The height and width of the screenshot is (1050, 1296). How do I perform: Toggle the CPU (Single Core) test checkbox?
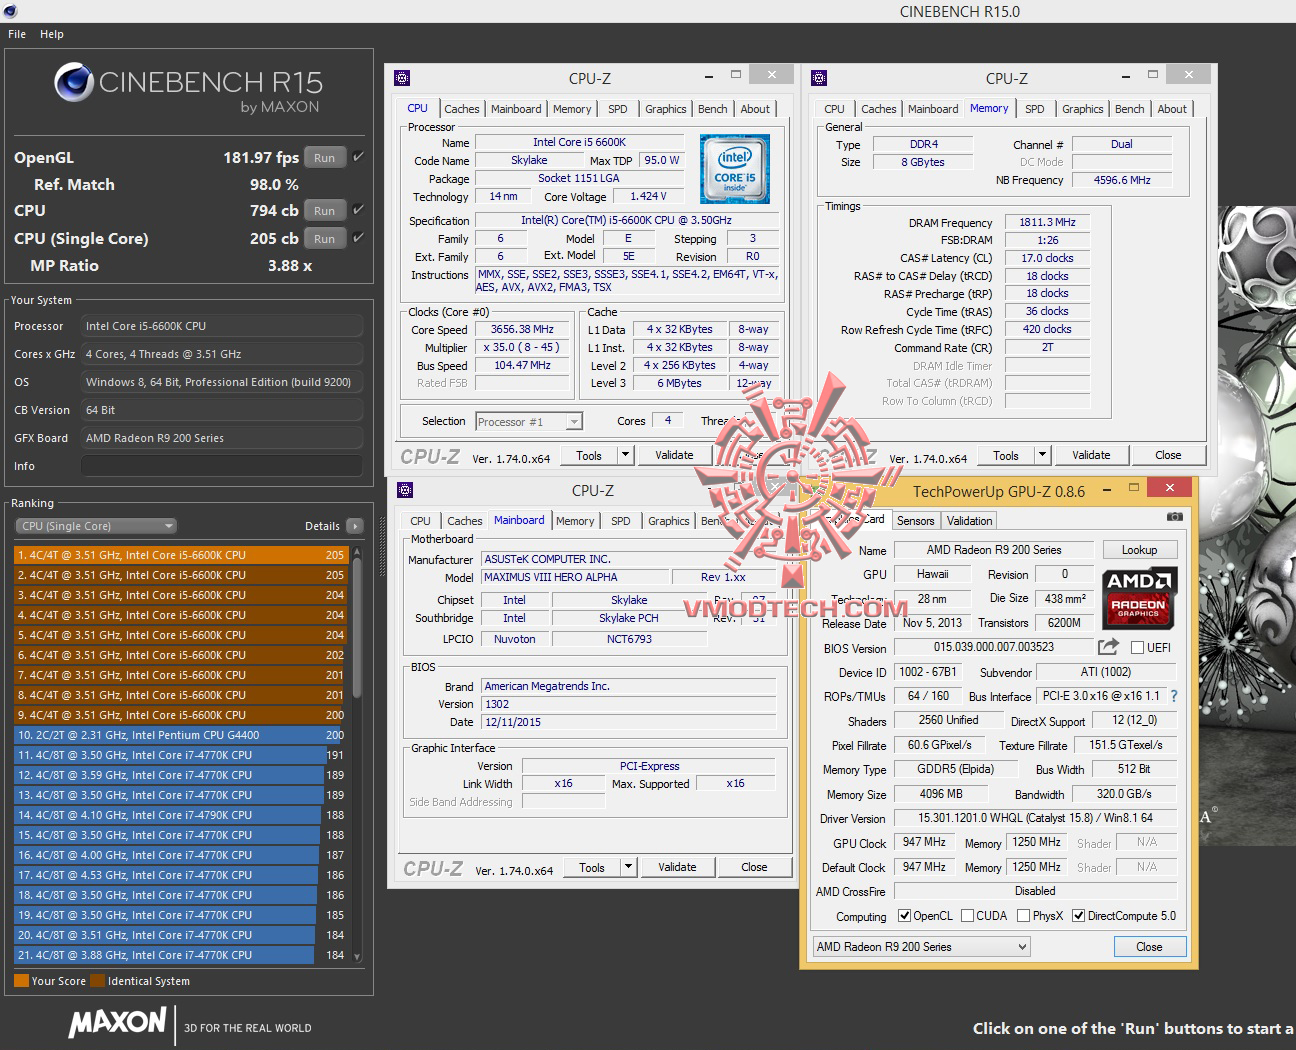pos(358,238)
